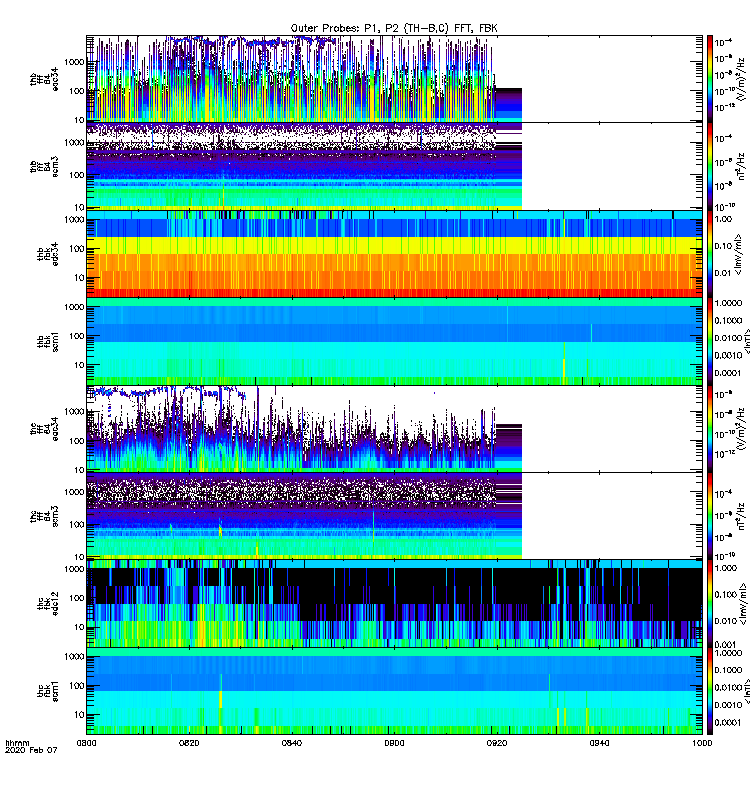The height and width of the screenshot is (800, 750).
Task: Click the <|mV/m|> unit label of thb edc34
Action: (738, 254)
